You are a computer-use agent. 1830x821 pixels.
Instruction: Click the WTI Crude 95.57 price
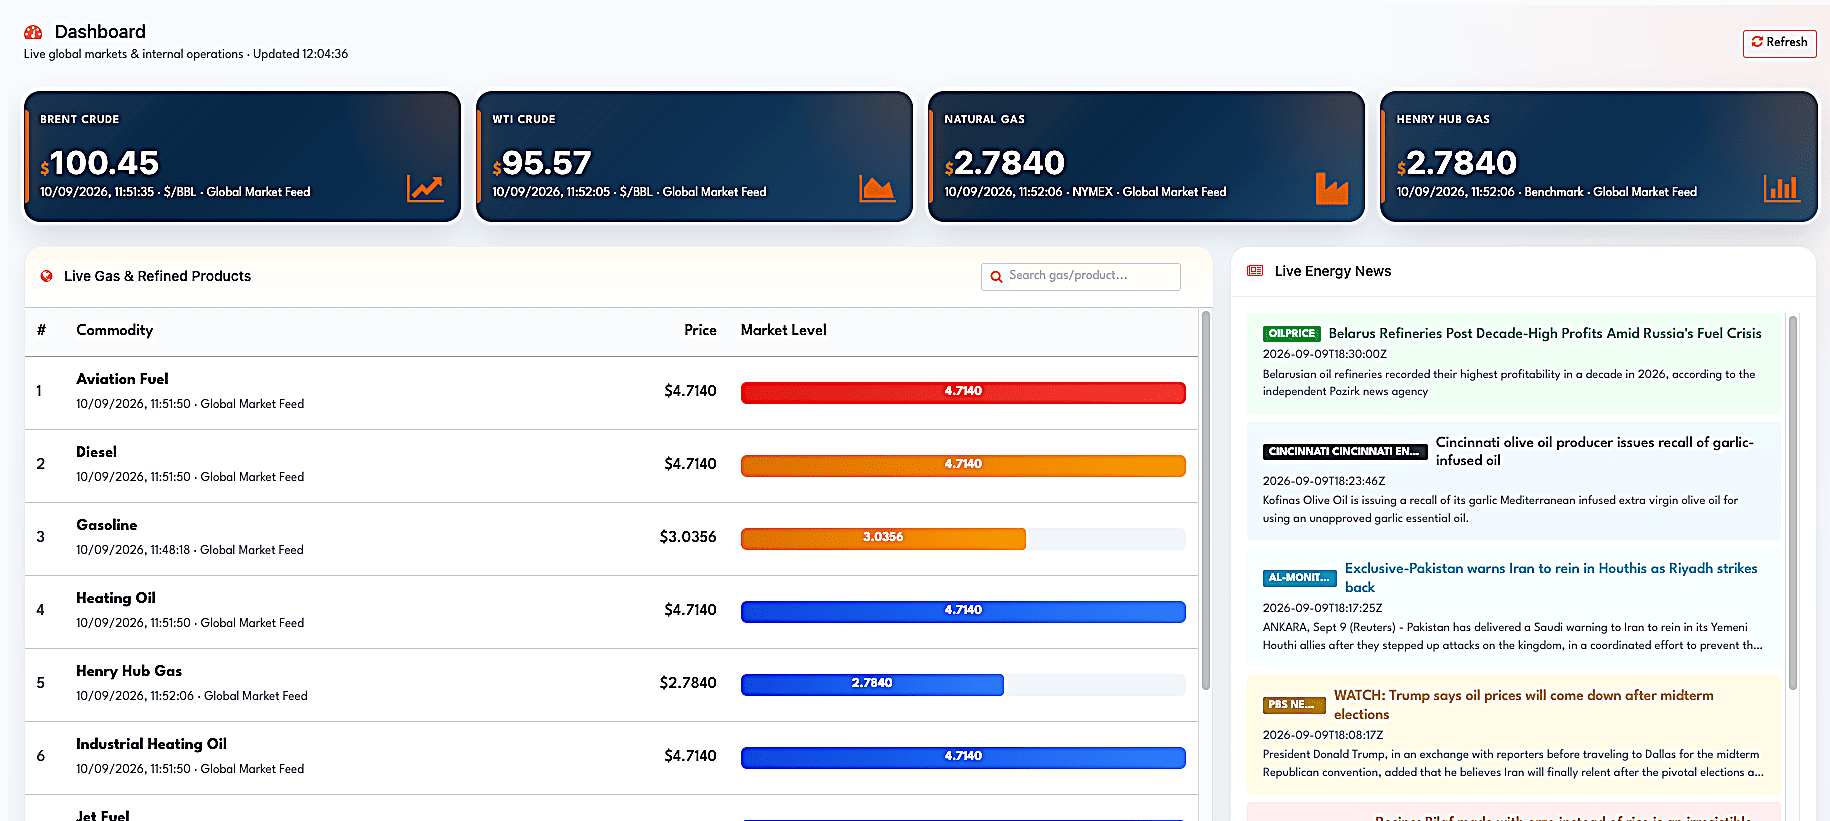coord(542,163)
